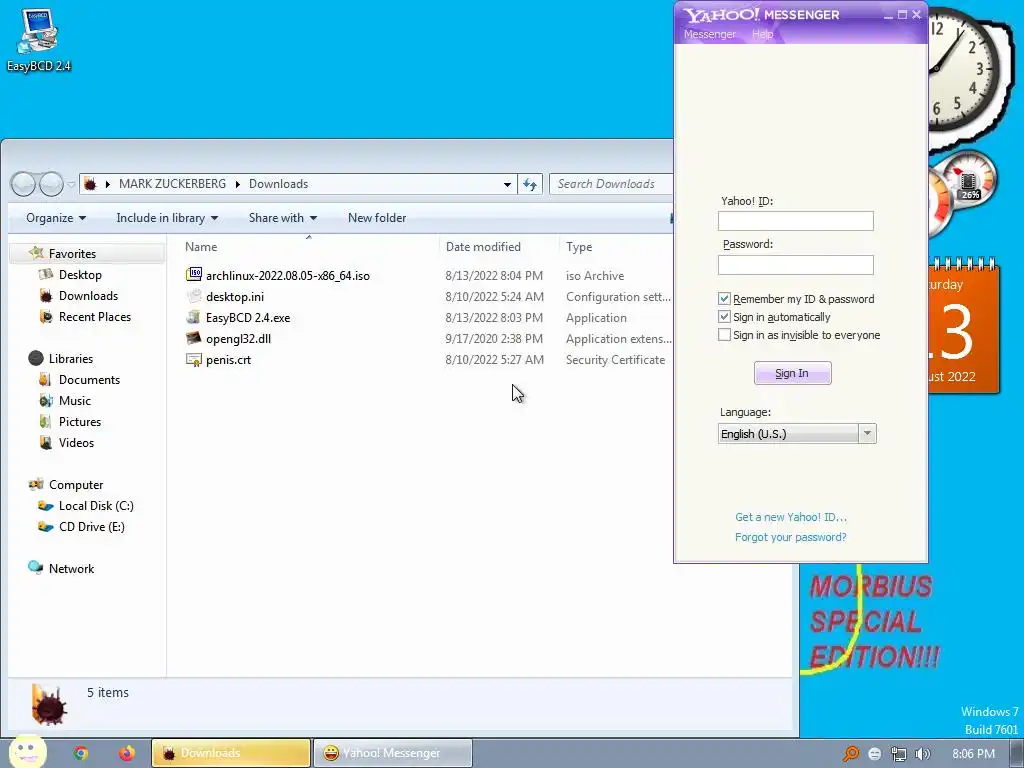Click the taskbar clock showing 8:06 PM
This screenshot has height=768, width=1024.
pyautogui.click(x=973, y=754)
